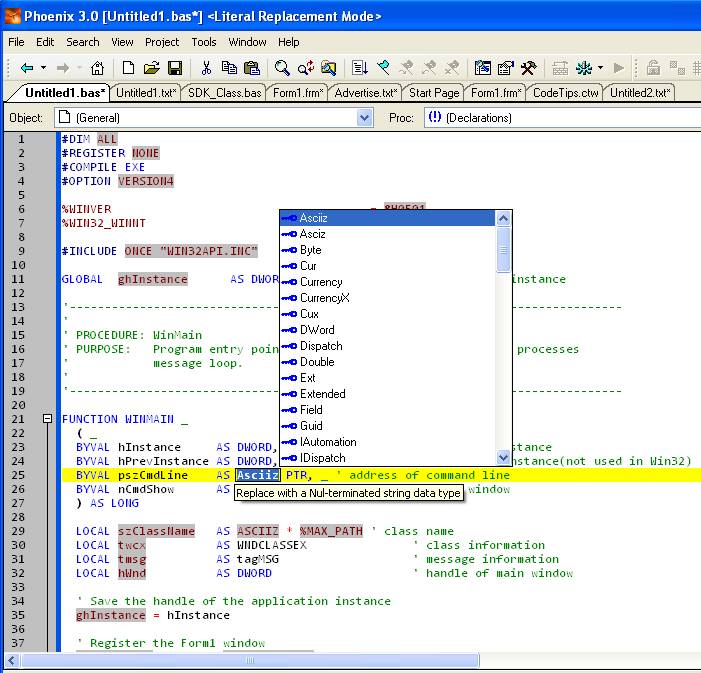
Task: Open the back-arrow history dropdown
Action: 43,68
